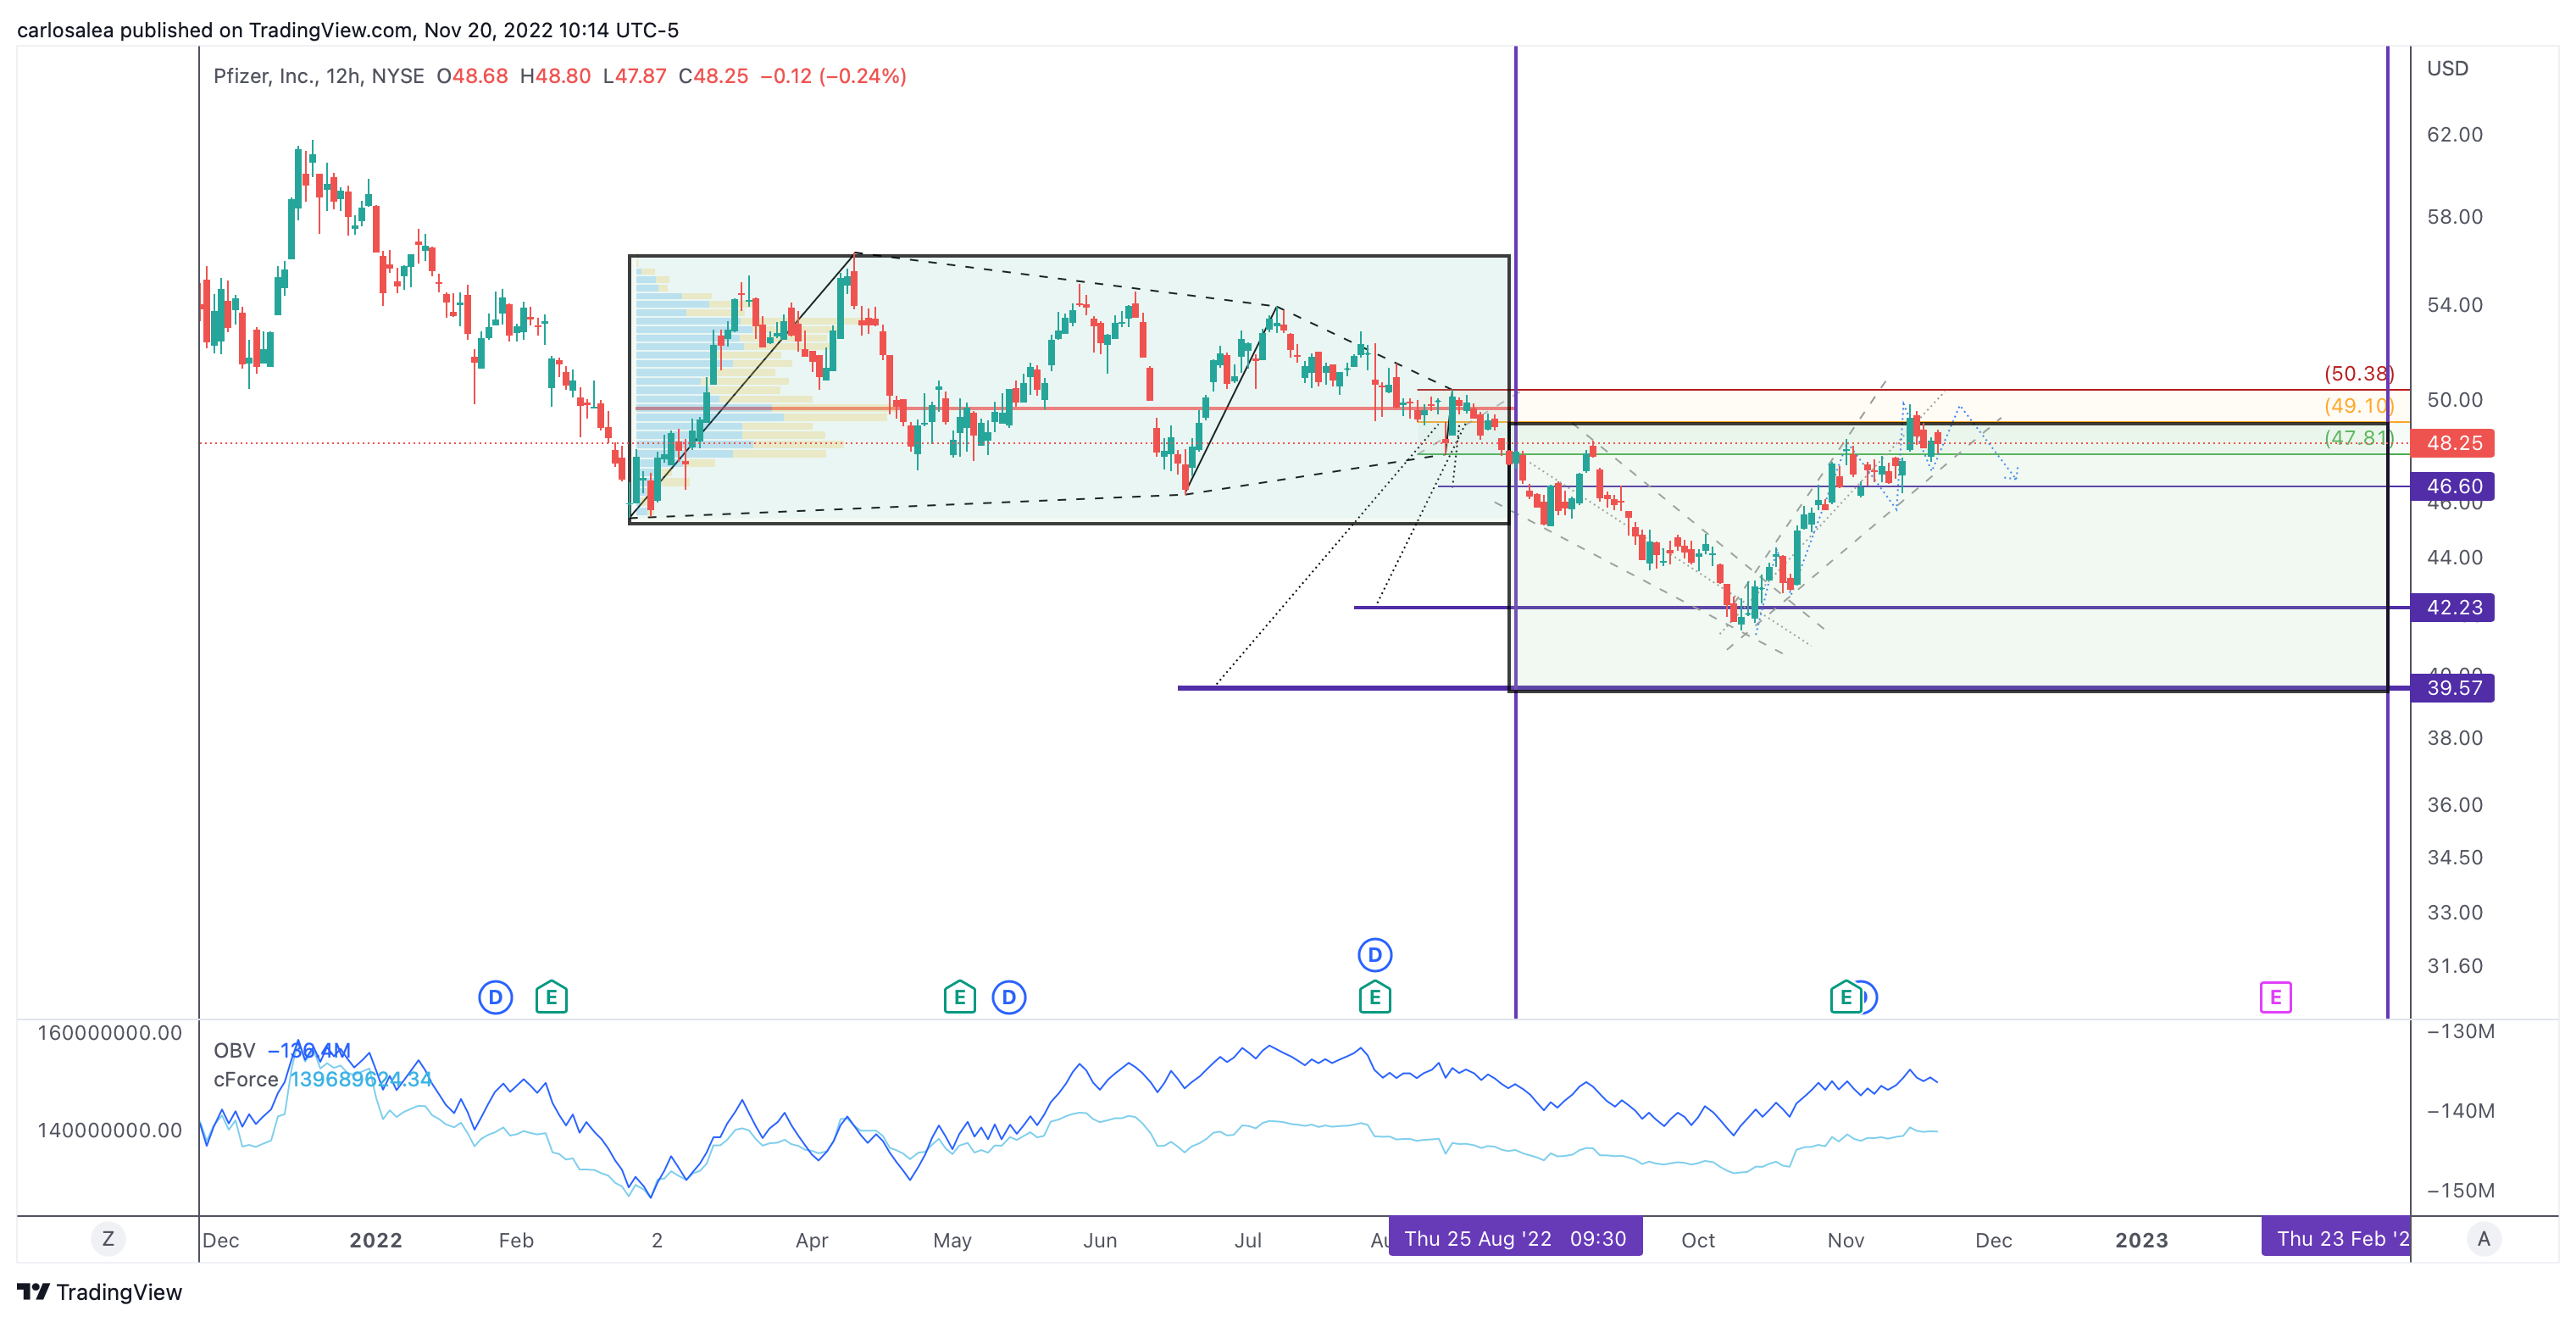The height and width of the screenshot is (1322, 2576).
Task: Click the TradingView logo
Action: tap(100, 1292)
